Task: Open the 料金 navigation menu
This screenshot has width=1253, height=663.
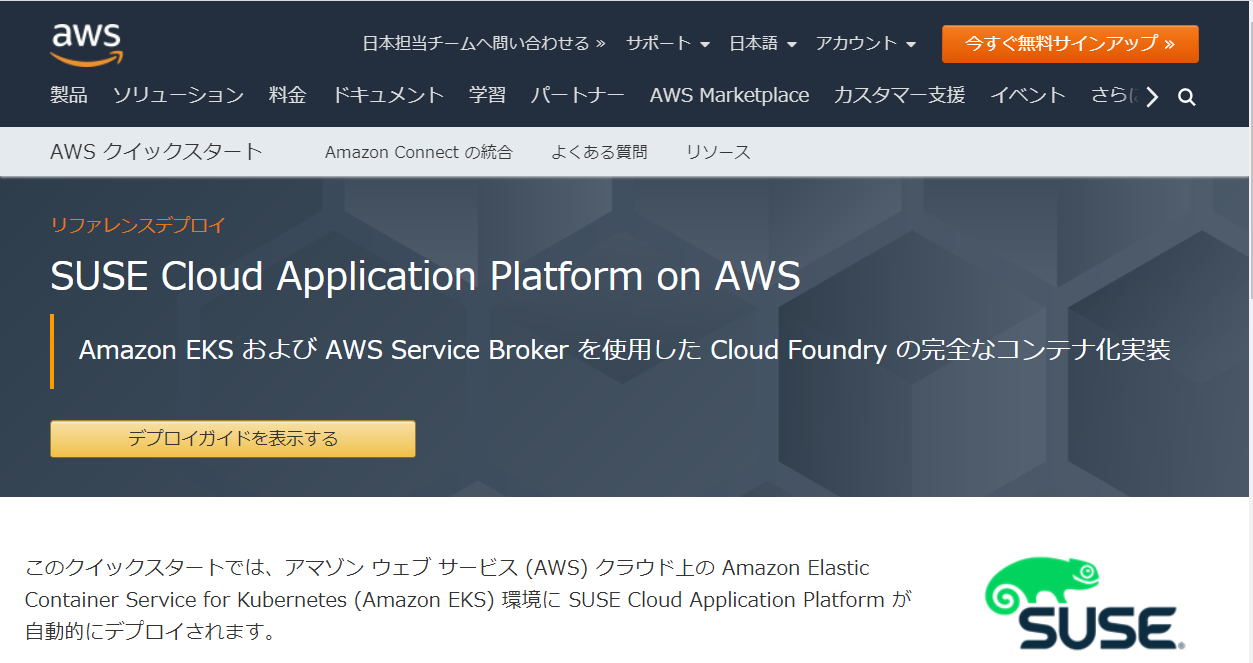Action: click(x=287, y=95)
